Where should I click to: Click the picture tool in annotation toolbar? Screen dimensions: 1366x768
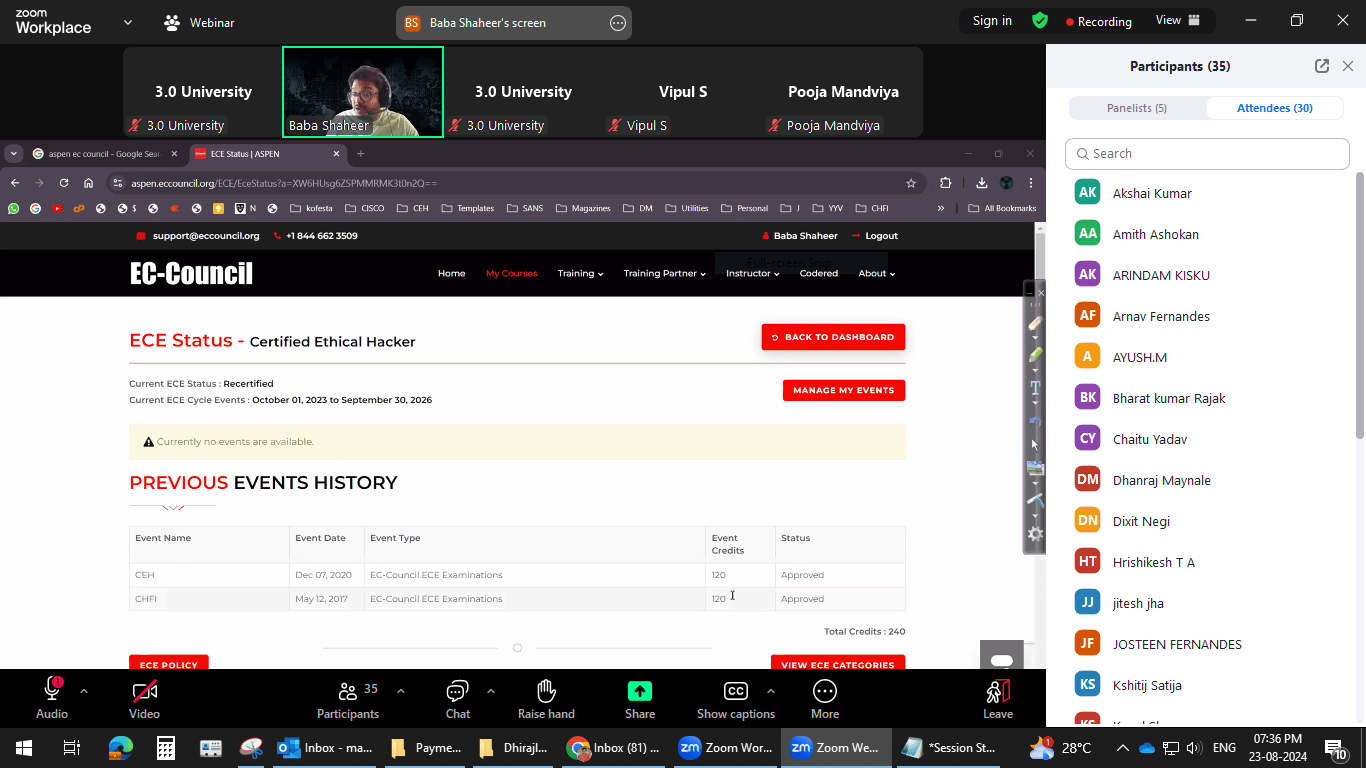[1035, 468]
